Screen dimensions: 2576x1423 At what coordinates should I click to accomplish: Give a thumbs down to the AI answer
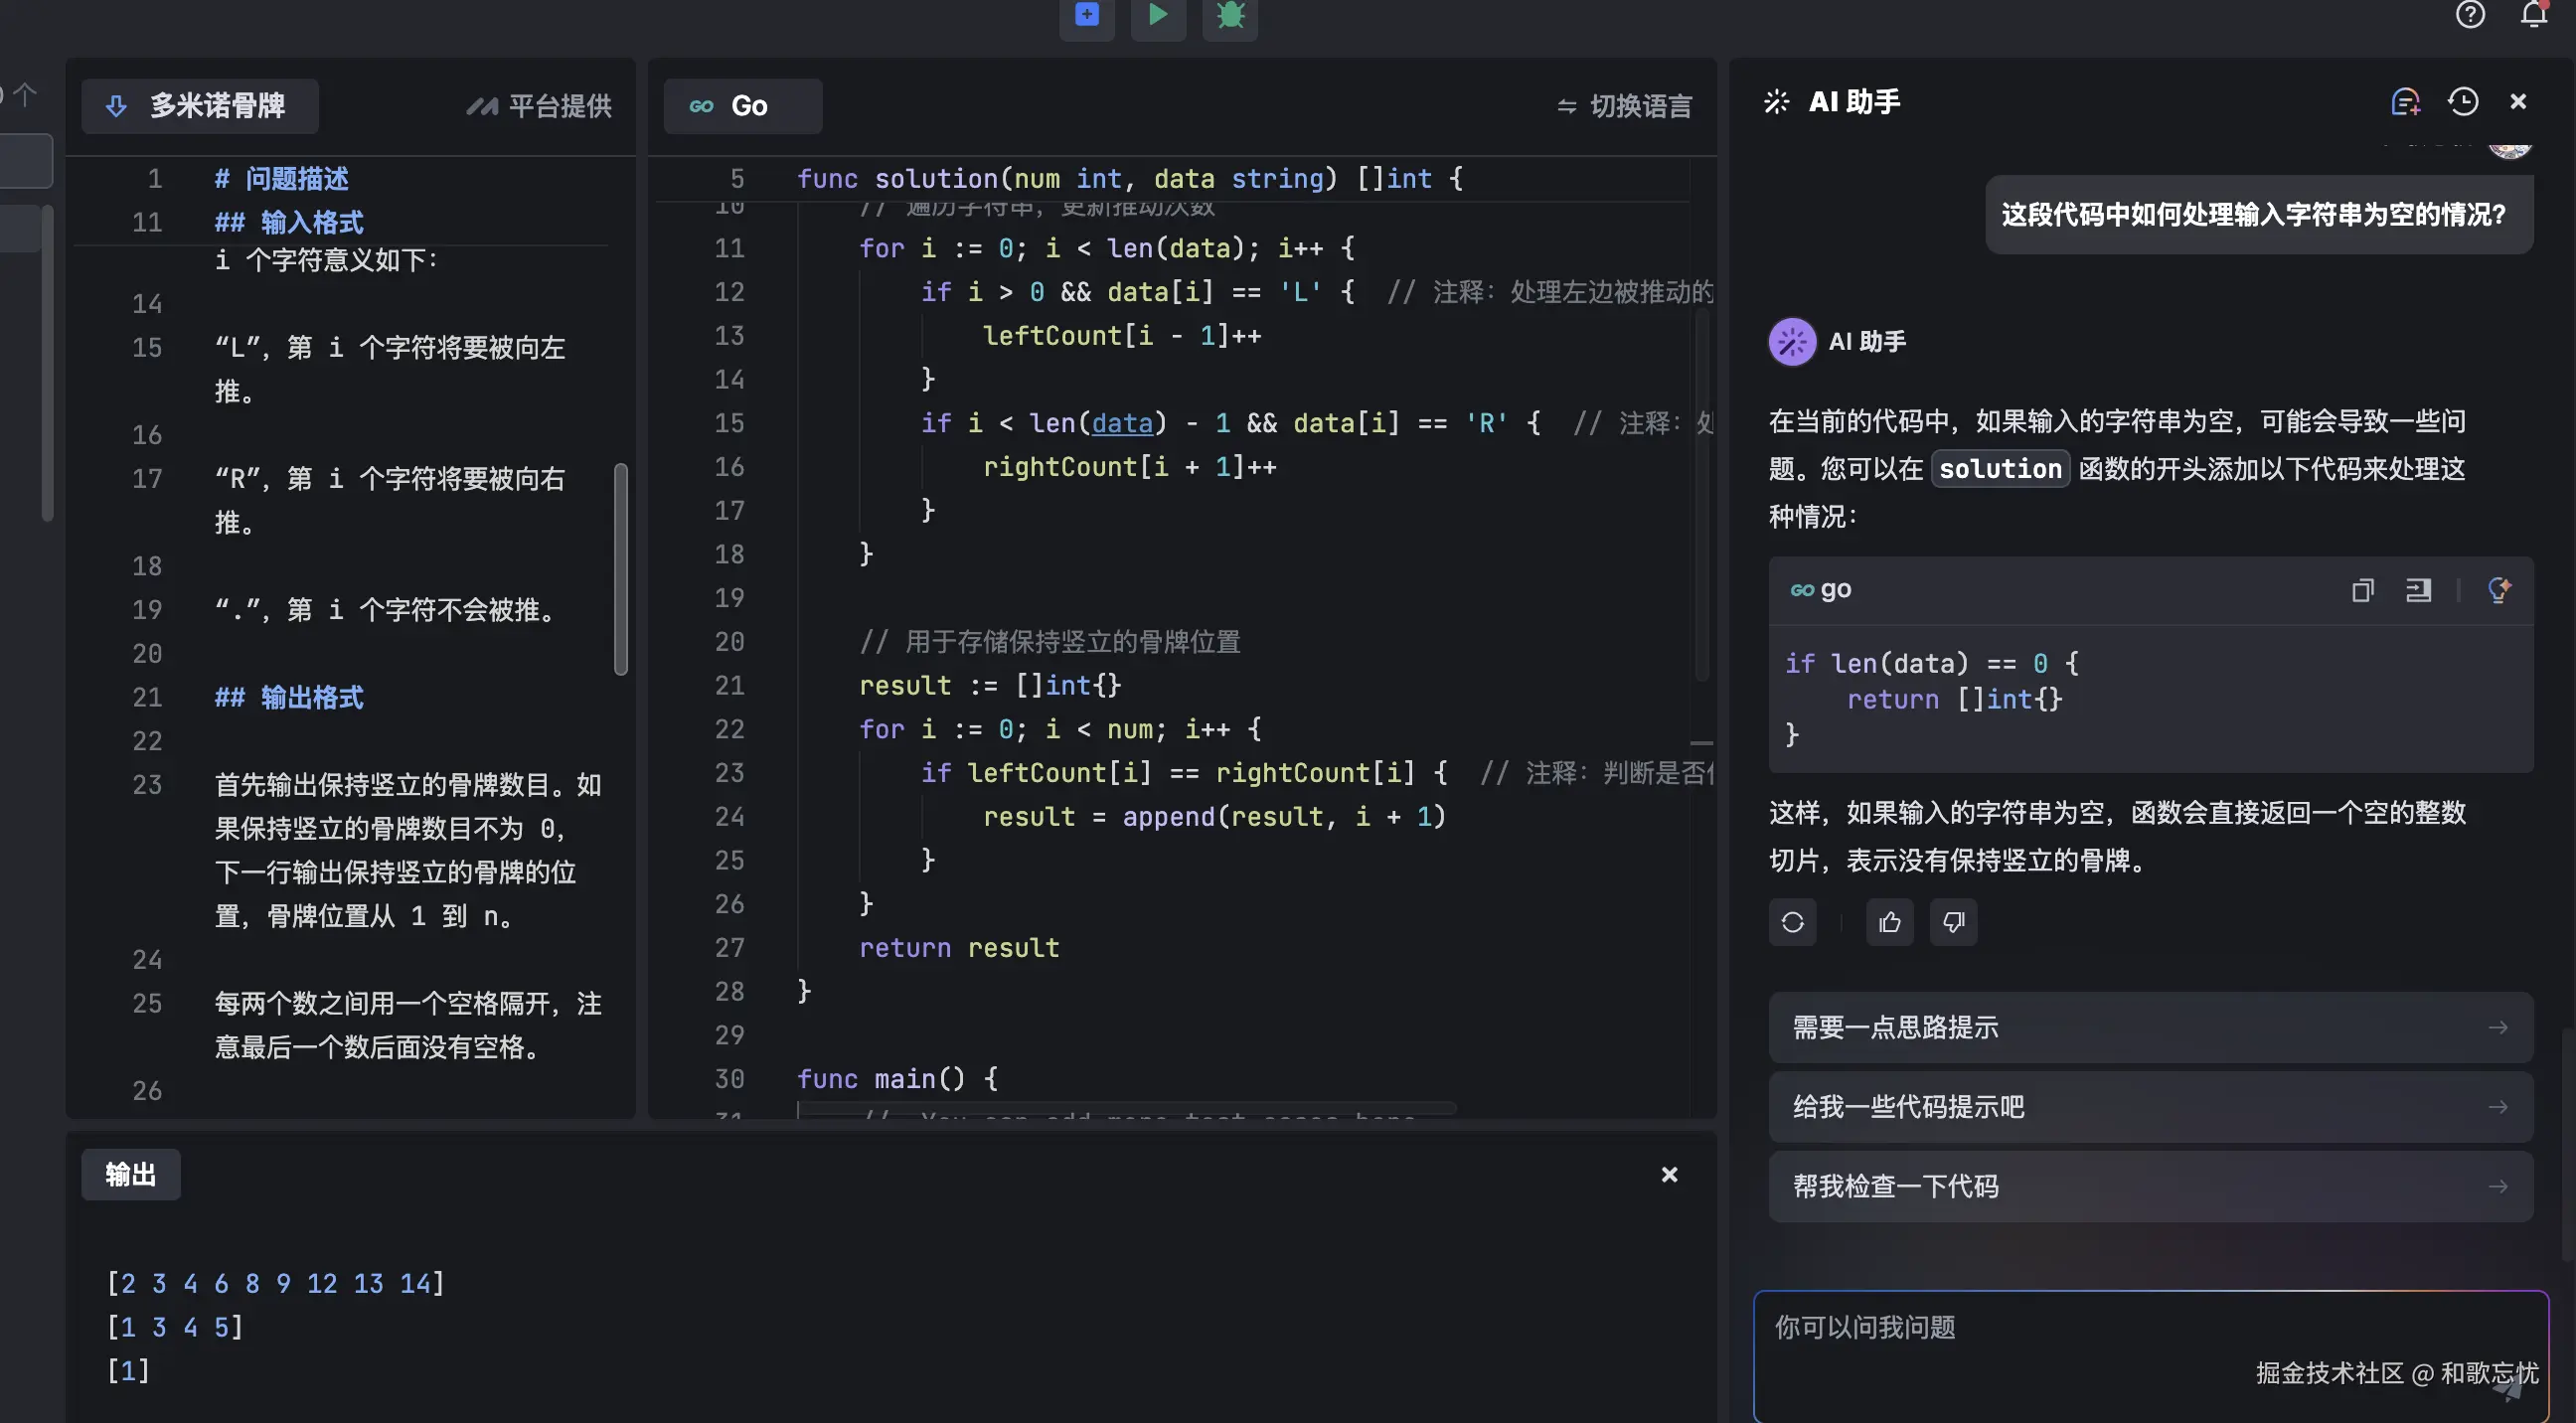[1953, 922]
